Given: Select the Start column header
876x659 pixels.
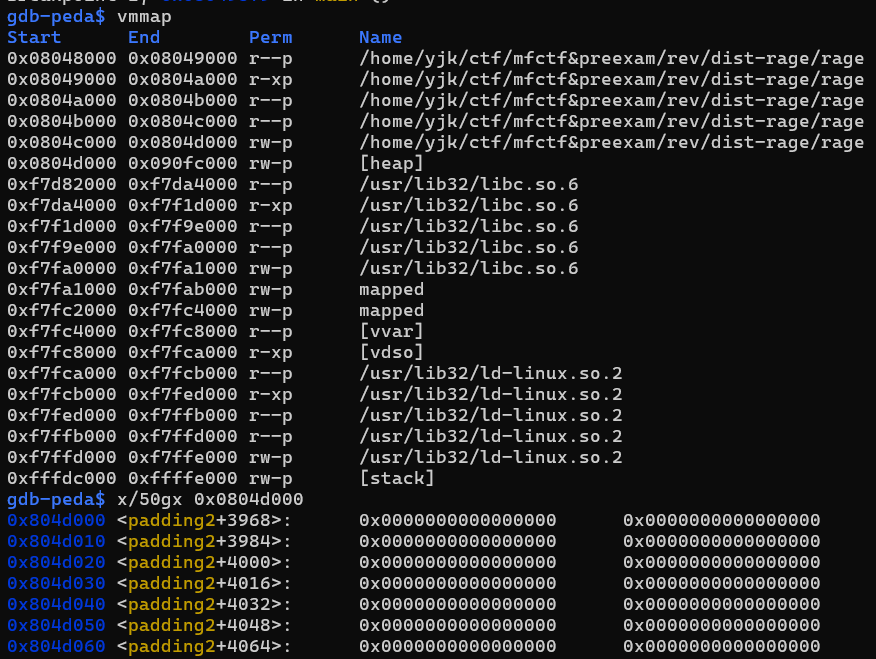Looking at the screenshot, I should tap(34, 38).
